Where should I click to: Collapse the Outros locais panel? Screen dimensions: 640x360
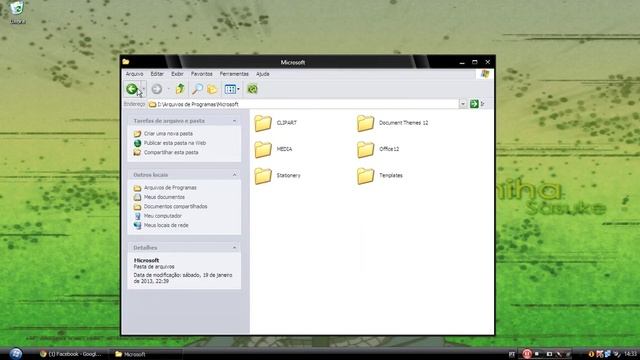[x=234, y=175]
